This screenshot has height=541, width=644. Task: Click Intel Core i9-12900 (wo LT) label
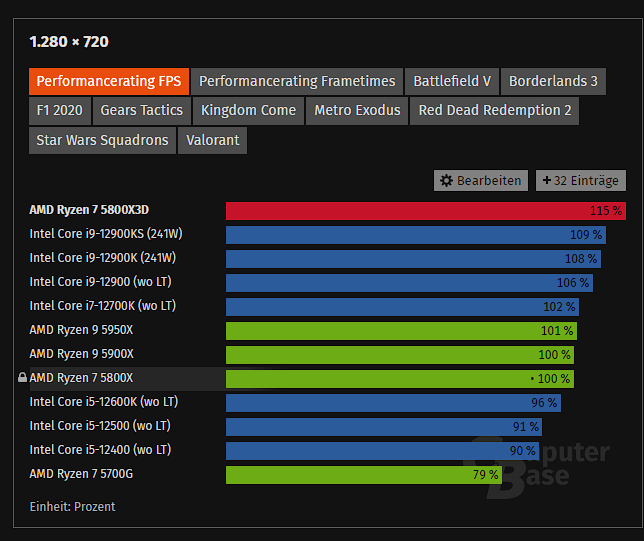click(101, 282)
